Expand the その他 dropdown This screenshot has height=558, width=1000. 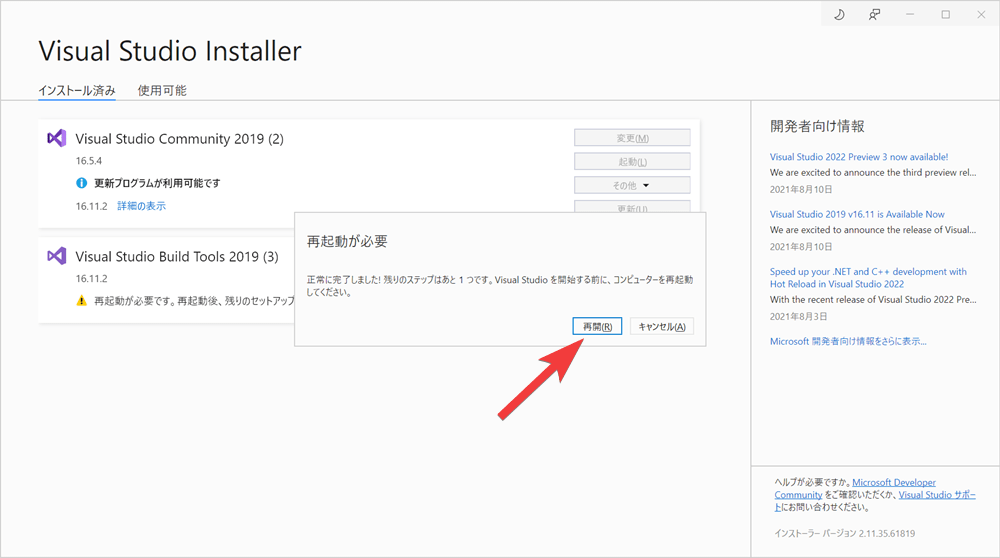click(632, 185)
